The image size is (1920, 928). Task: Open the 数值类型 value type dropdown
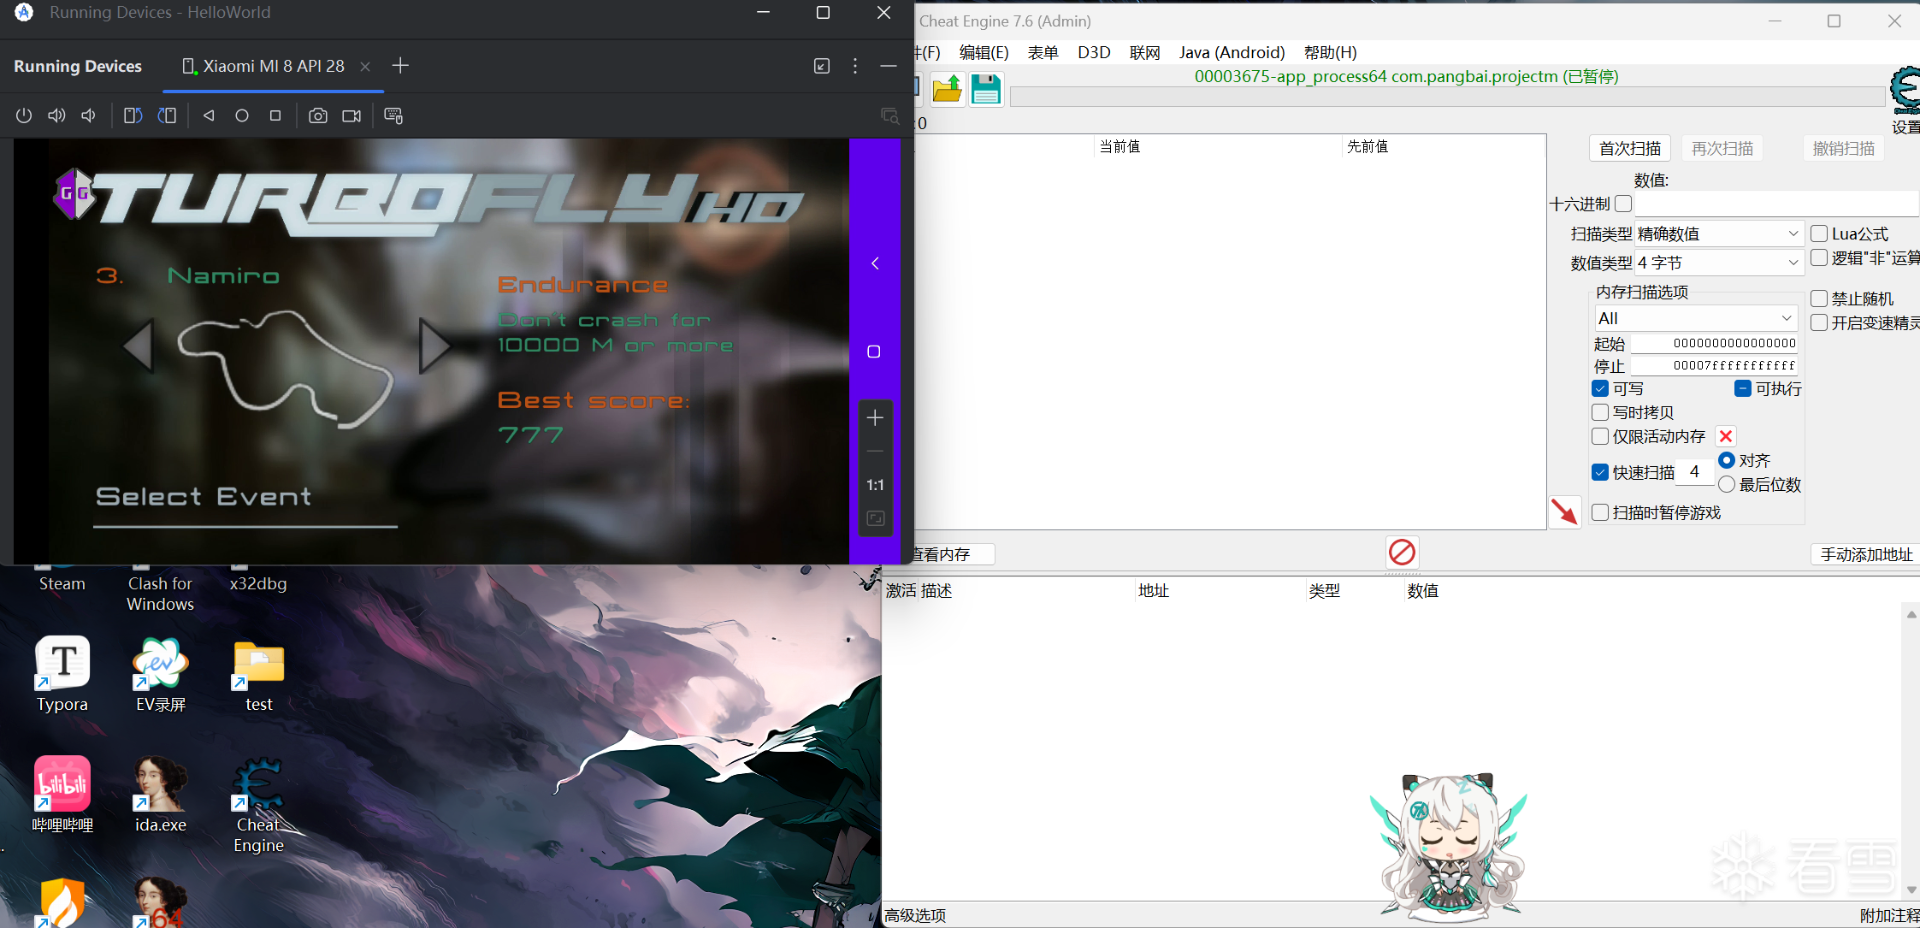[1718, 263]
